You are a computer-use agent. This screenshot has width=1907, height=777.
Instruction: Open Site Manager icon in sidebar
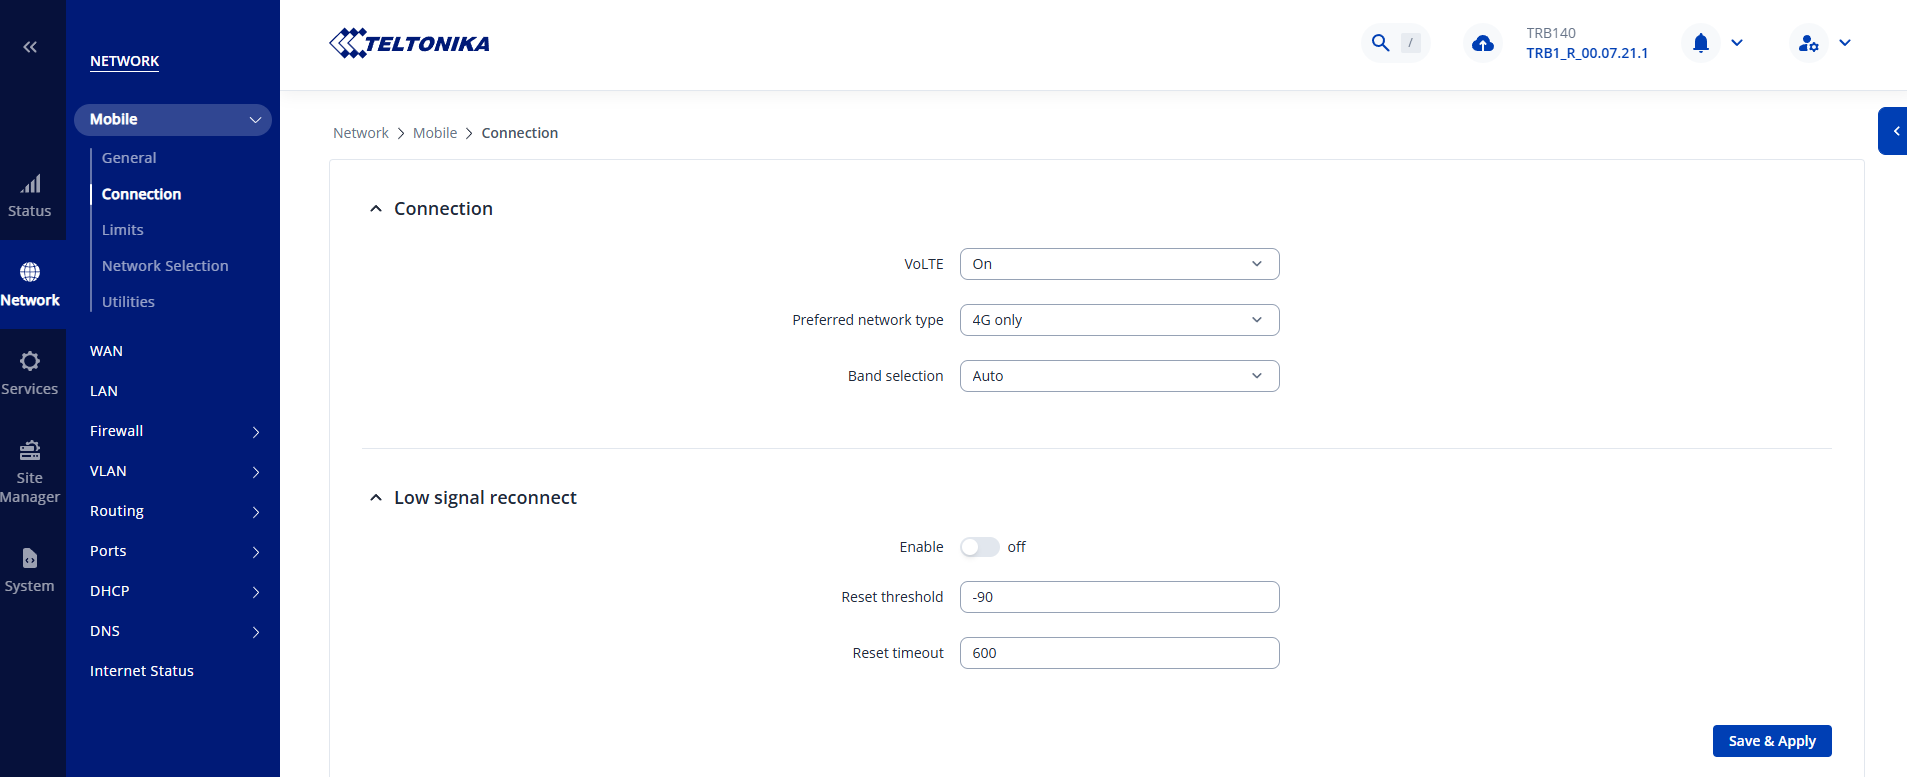pyautogui.click(x=30, y=451)
